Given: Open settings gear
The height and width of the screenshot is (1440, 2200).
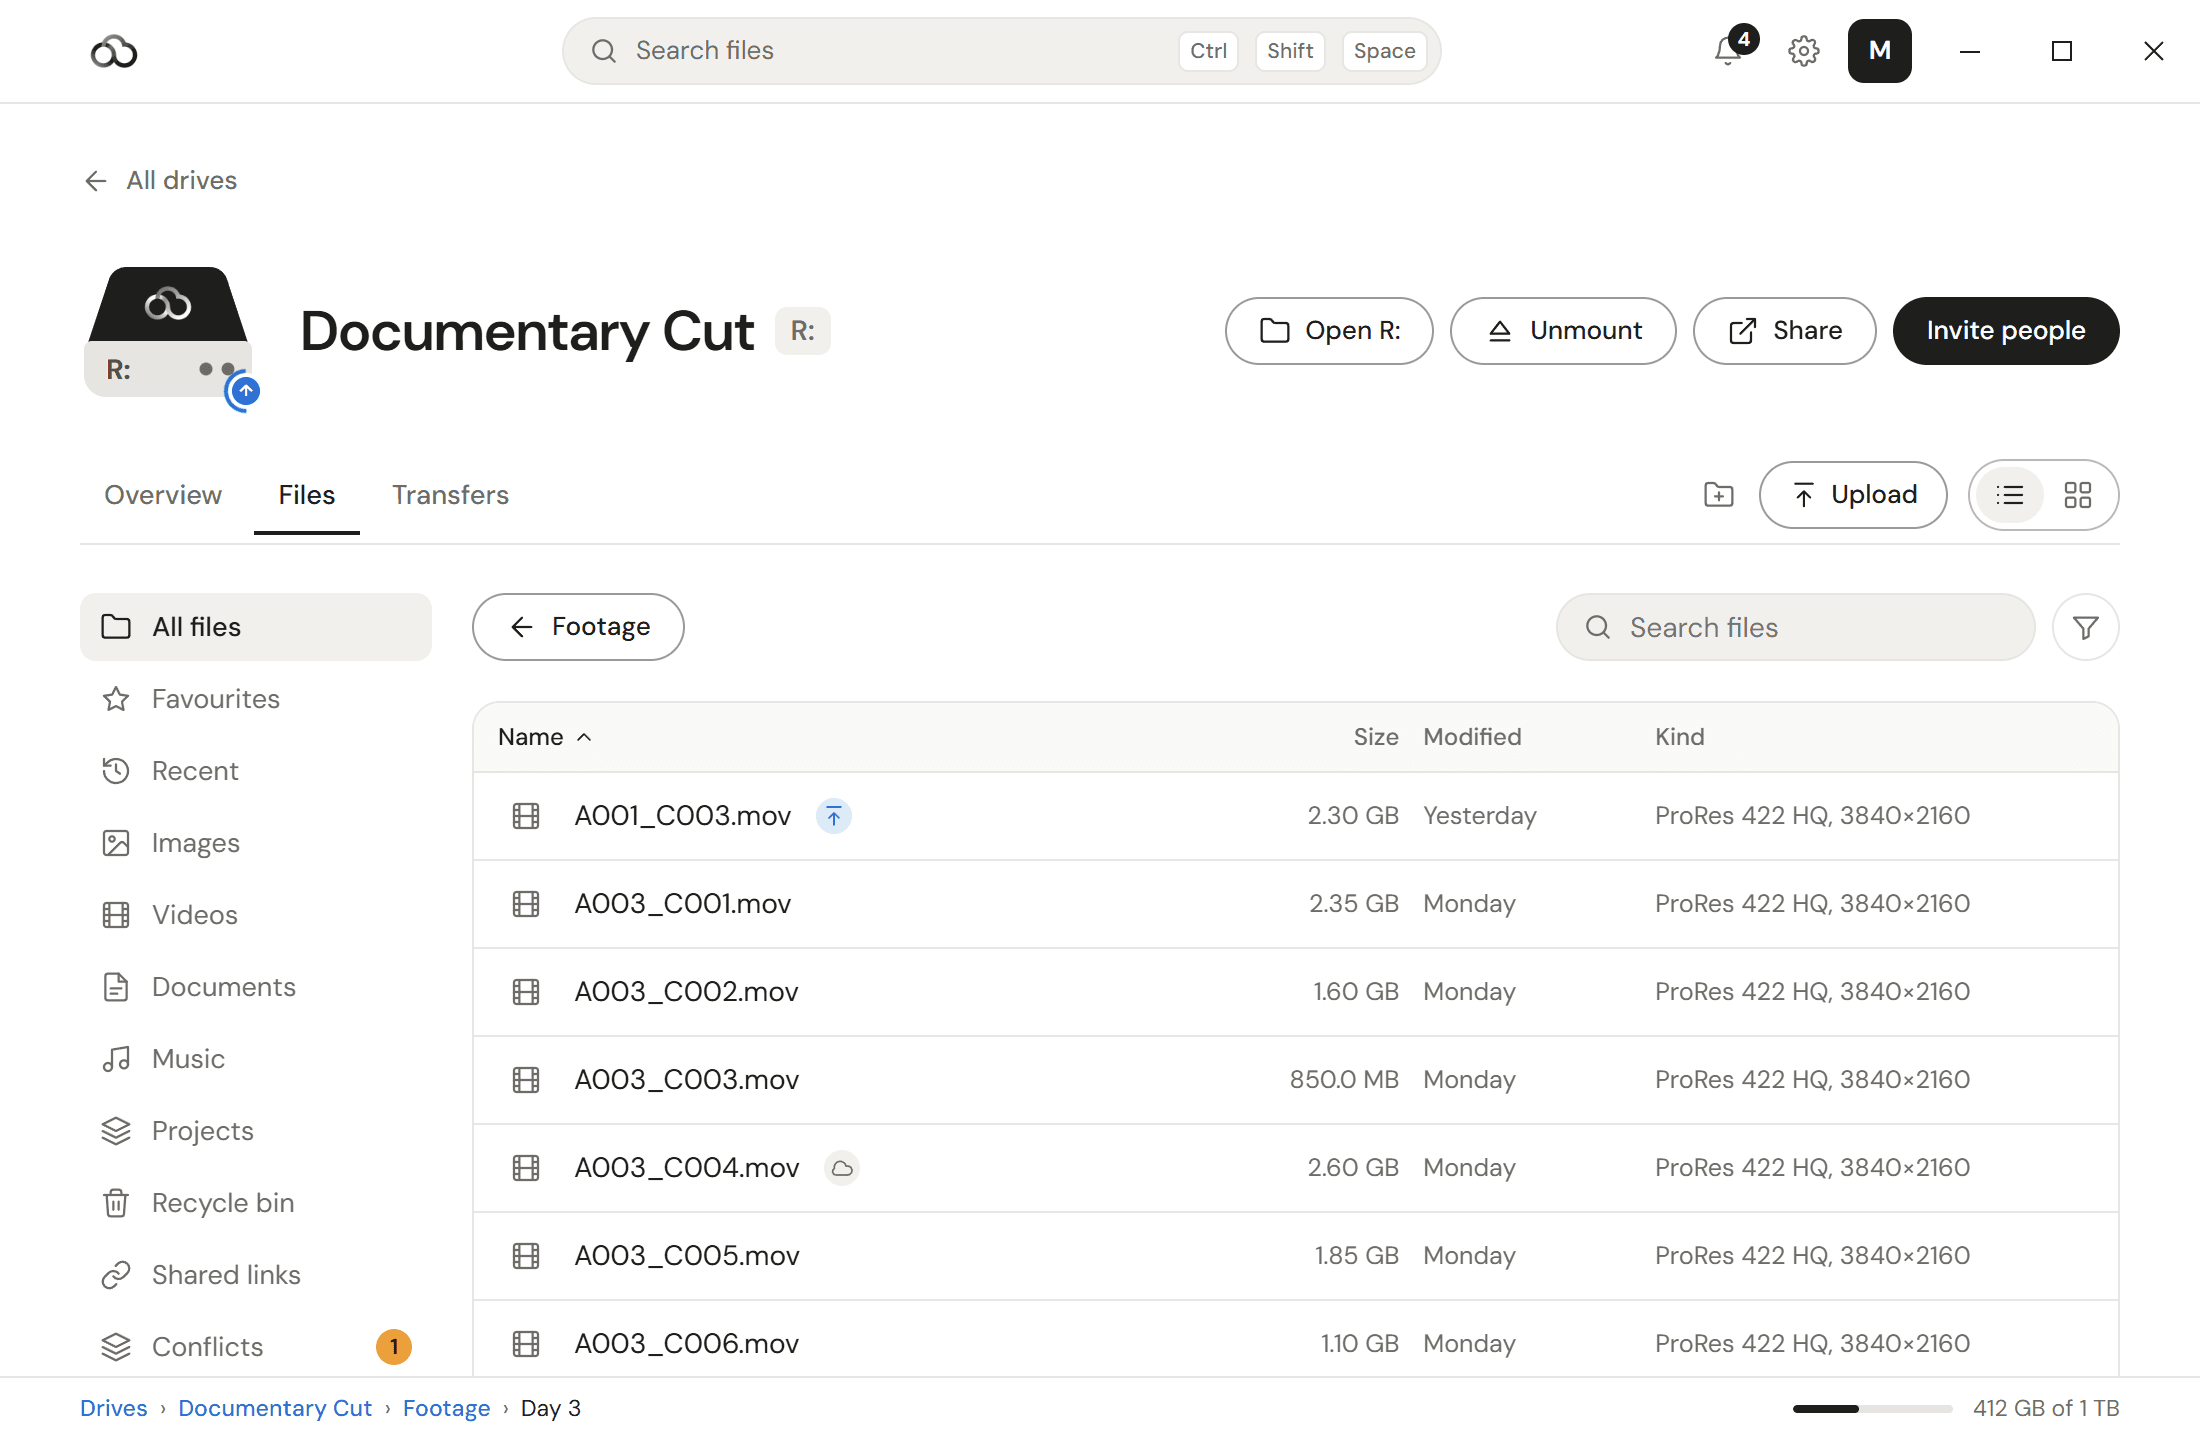Looking at the screenshot, I should point(1804,51).
